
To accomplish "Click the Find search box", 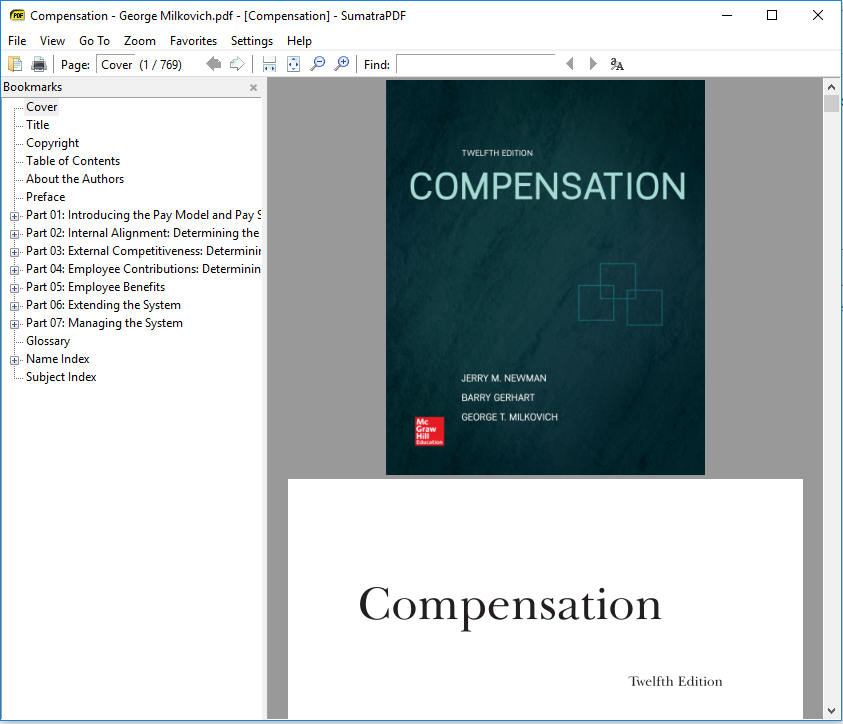I will pyautogui.click(x=475, y=64).
